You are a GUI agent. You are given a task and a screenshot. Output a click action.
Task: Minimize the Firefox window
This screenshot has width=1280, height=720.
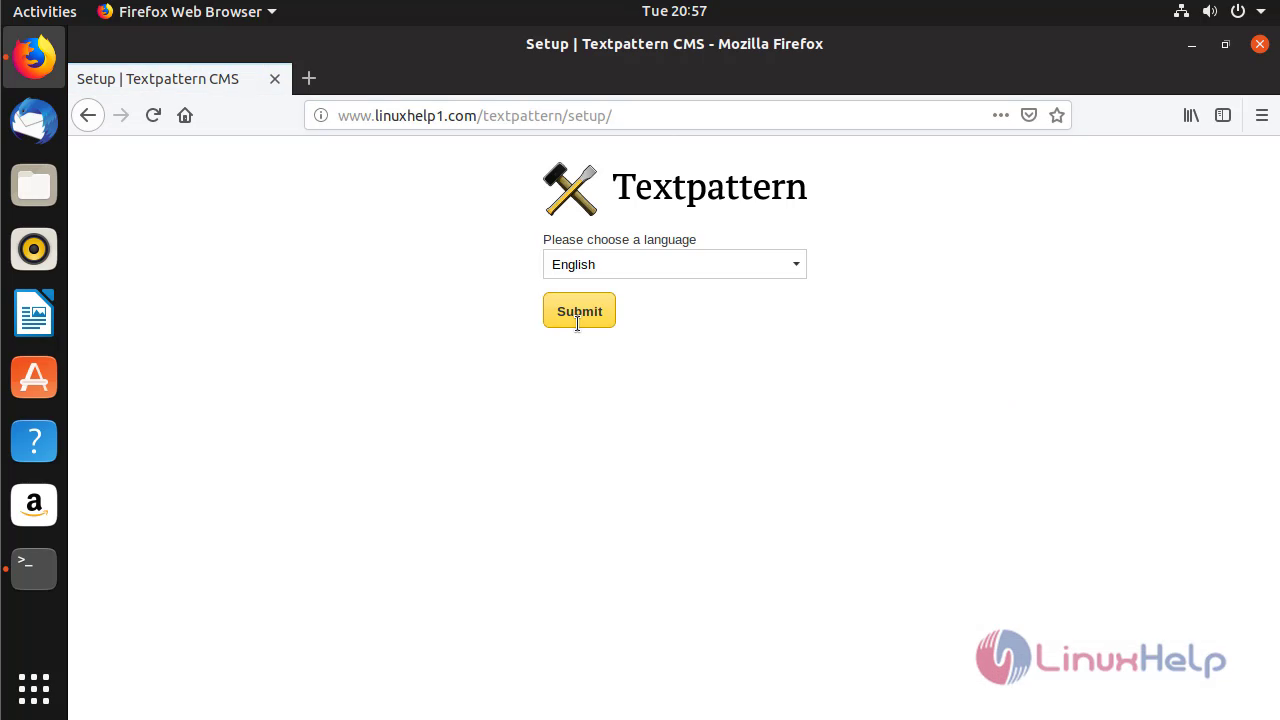(1191, 44)
